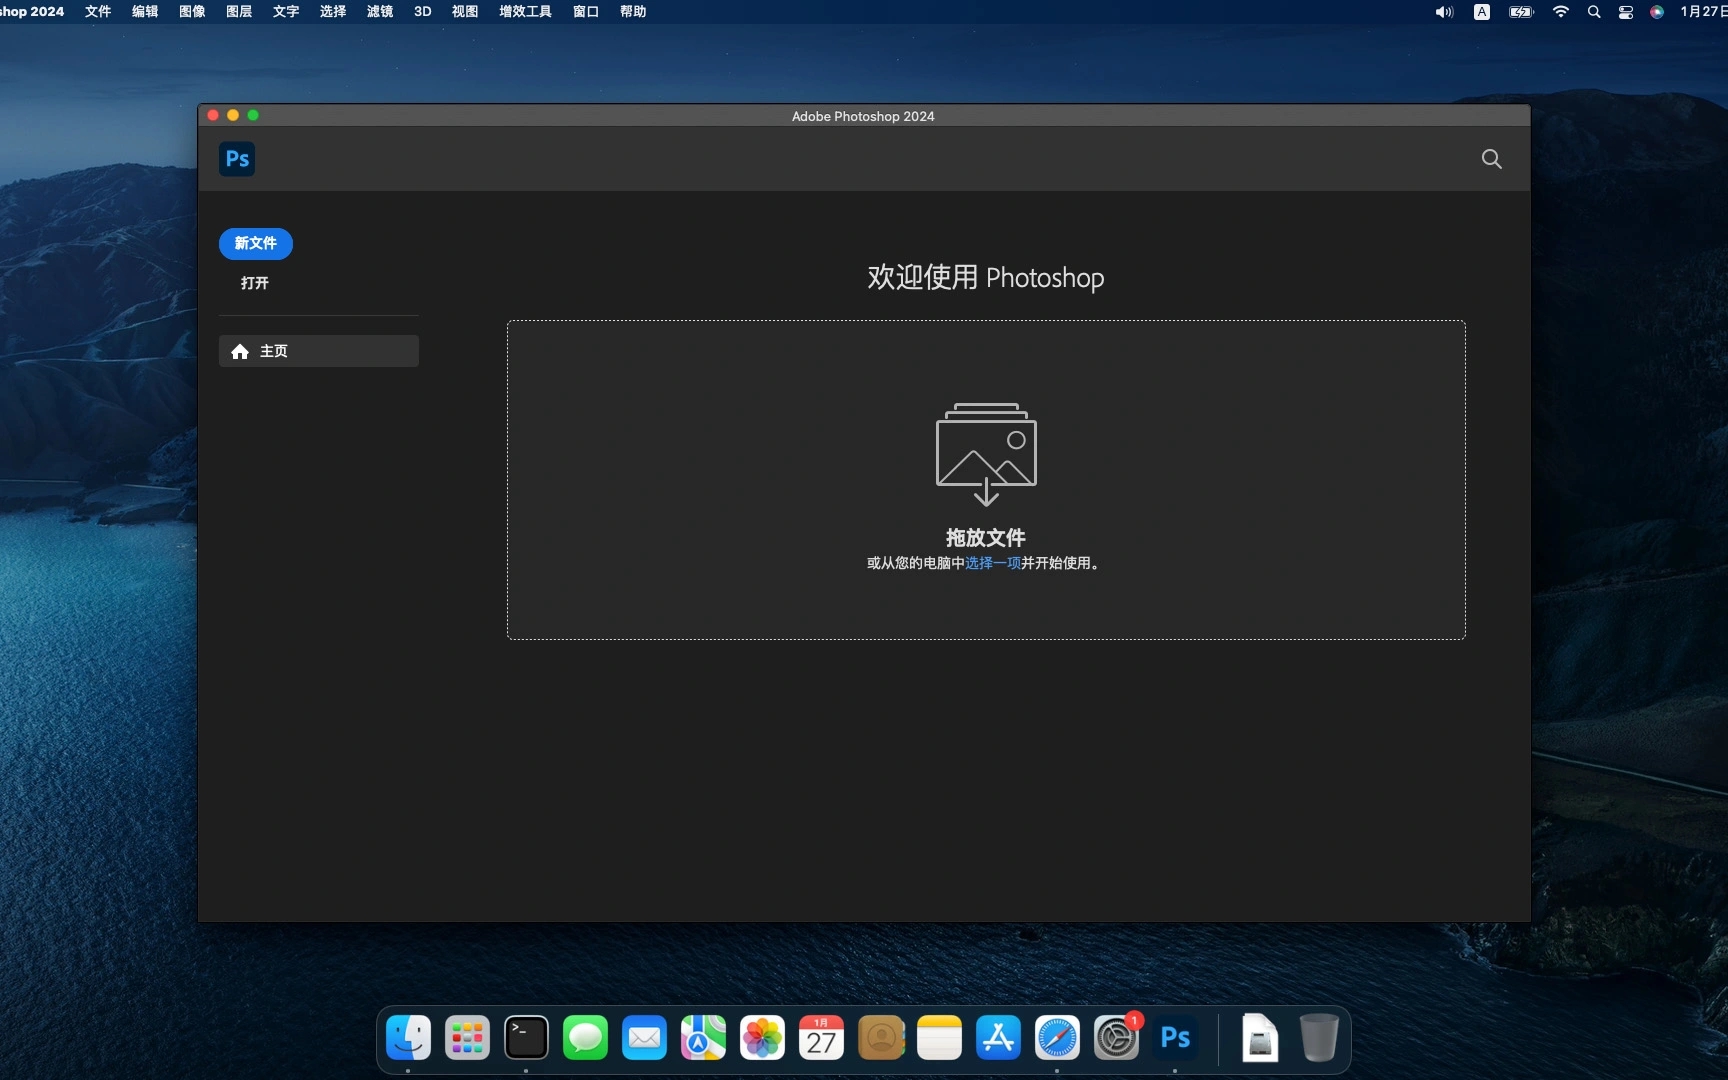Image resolution: width=1728 pixels, height=1080 pixels.
Task: Click the volume icon in the menu bar
Action: [x=1444, y=12]
